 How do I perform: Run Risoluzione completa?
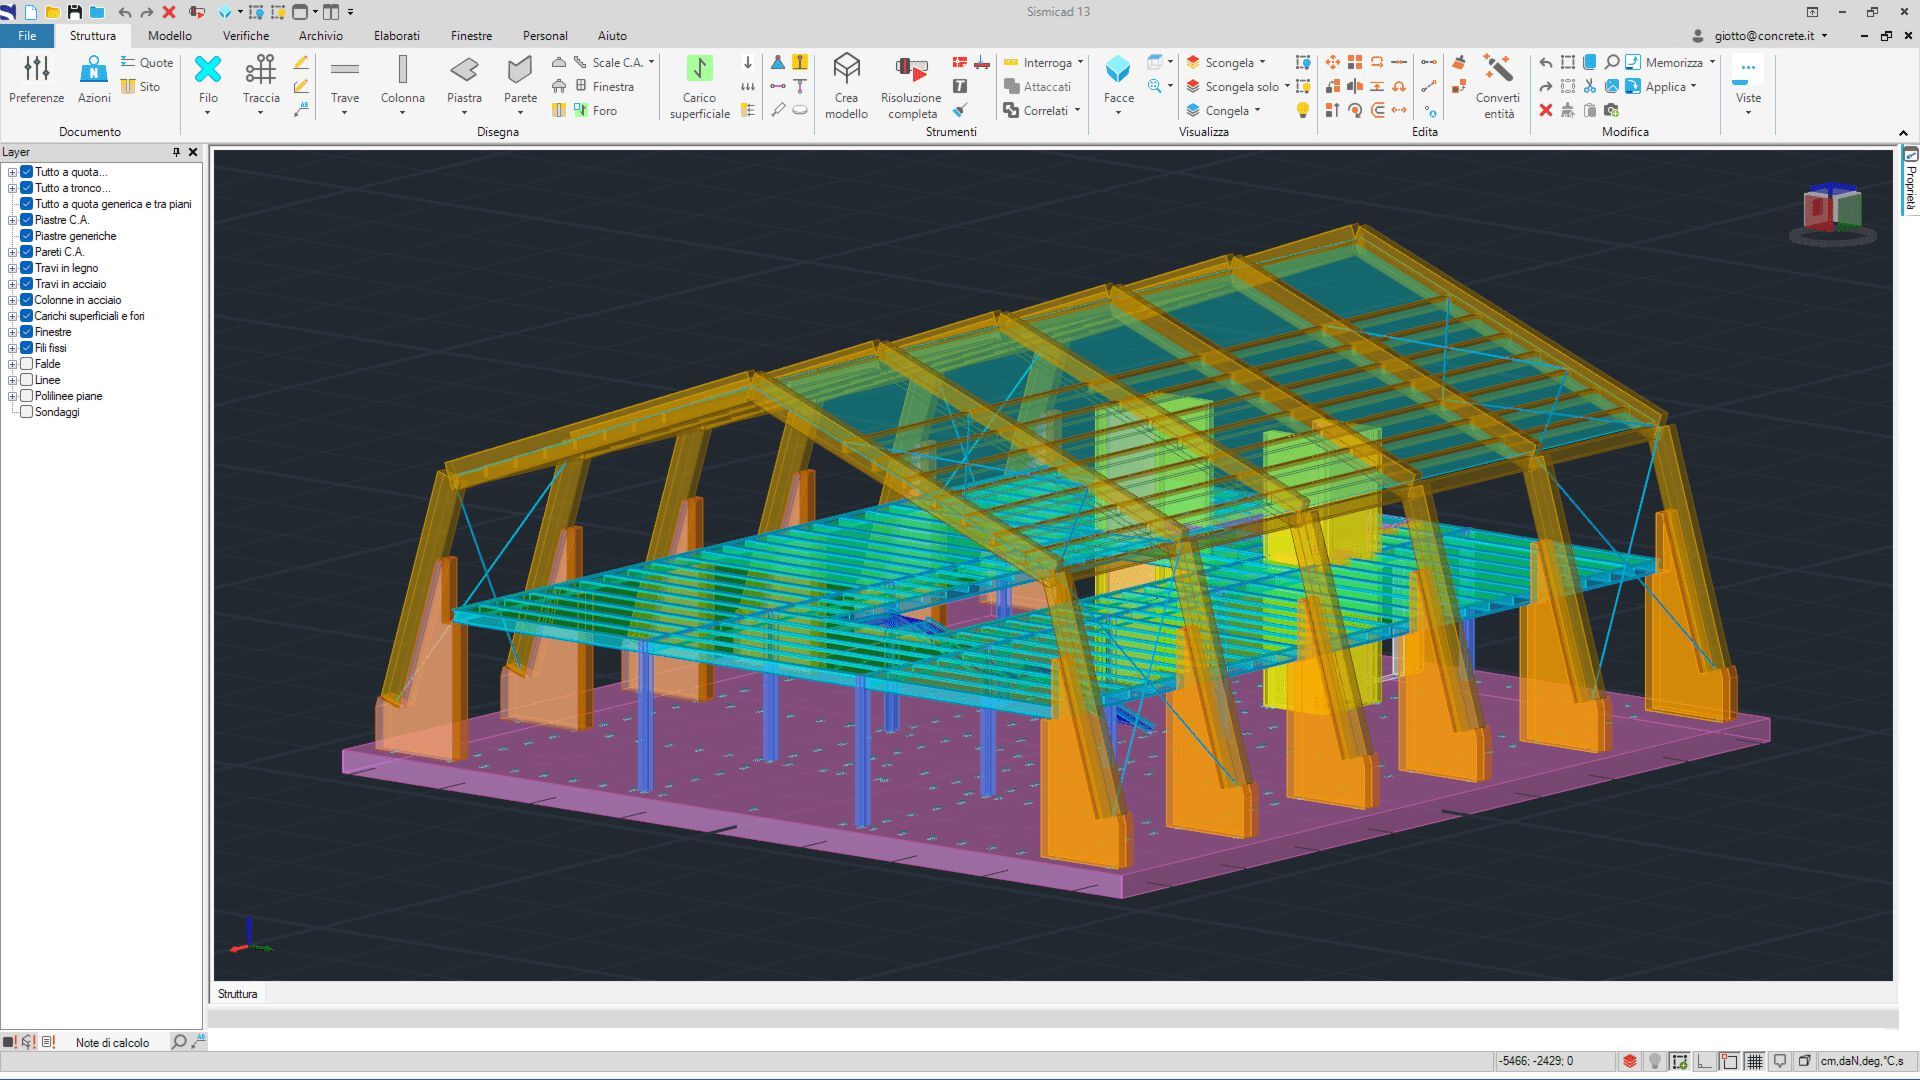(x=911, y=70)
